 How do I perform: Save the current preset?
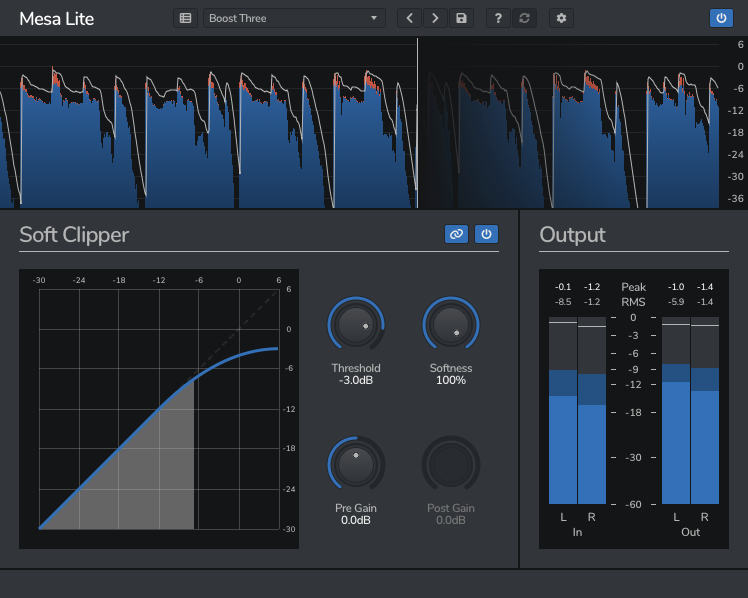(x=461, y=18)
